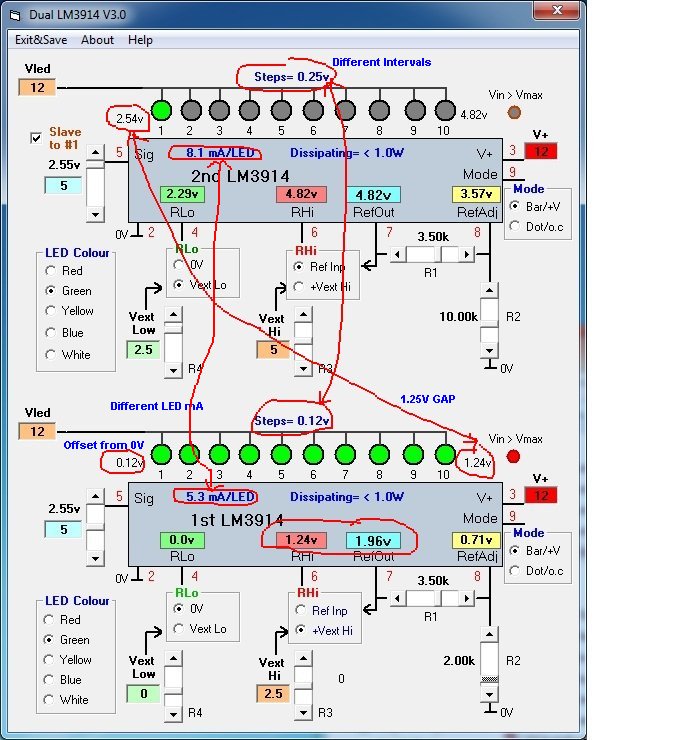The image size is (676, 740).
Task: Click up arrow of 2nd LM3914 R4 Vext Low slider
Action: click(x=173, y=314)
